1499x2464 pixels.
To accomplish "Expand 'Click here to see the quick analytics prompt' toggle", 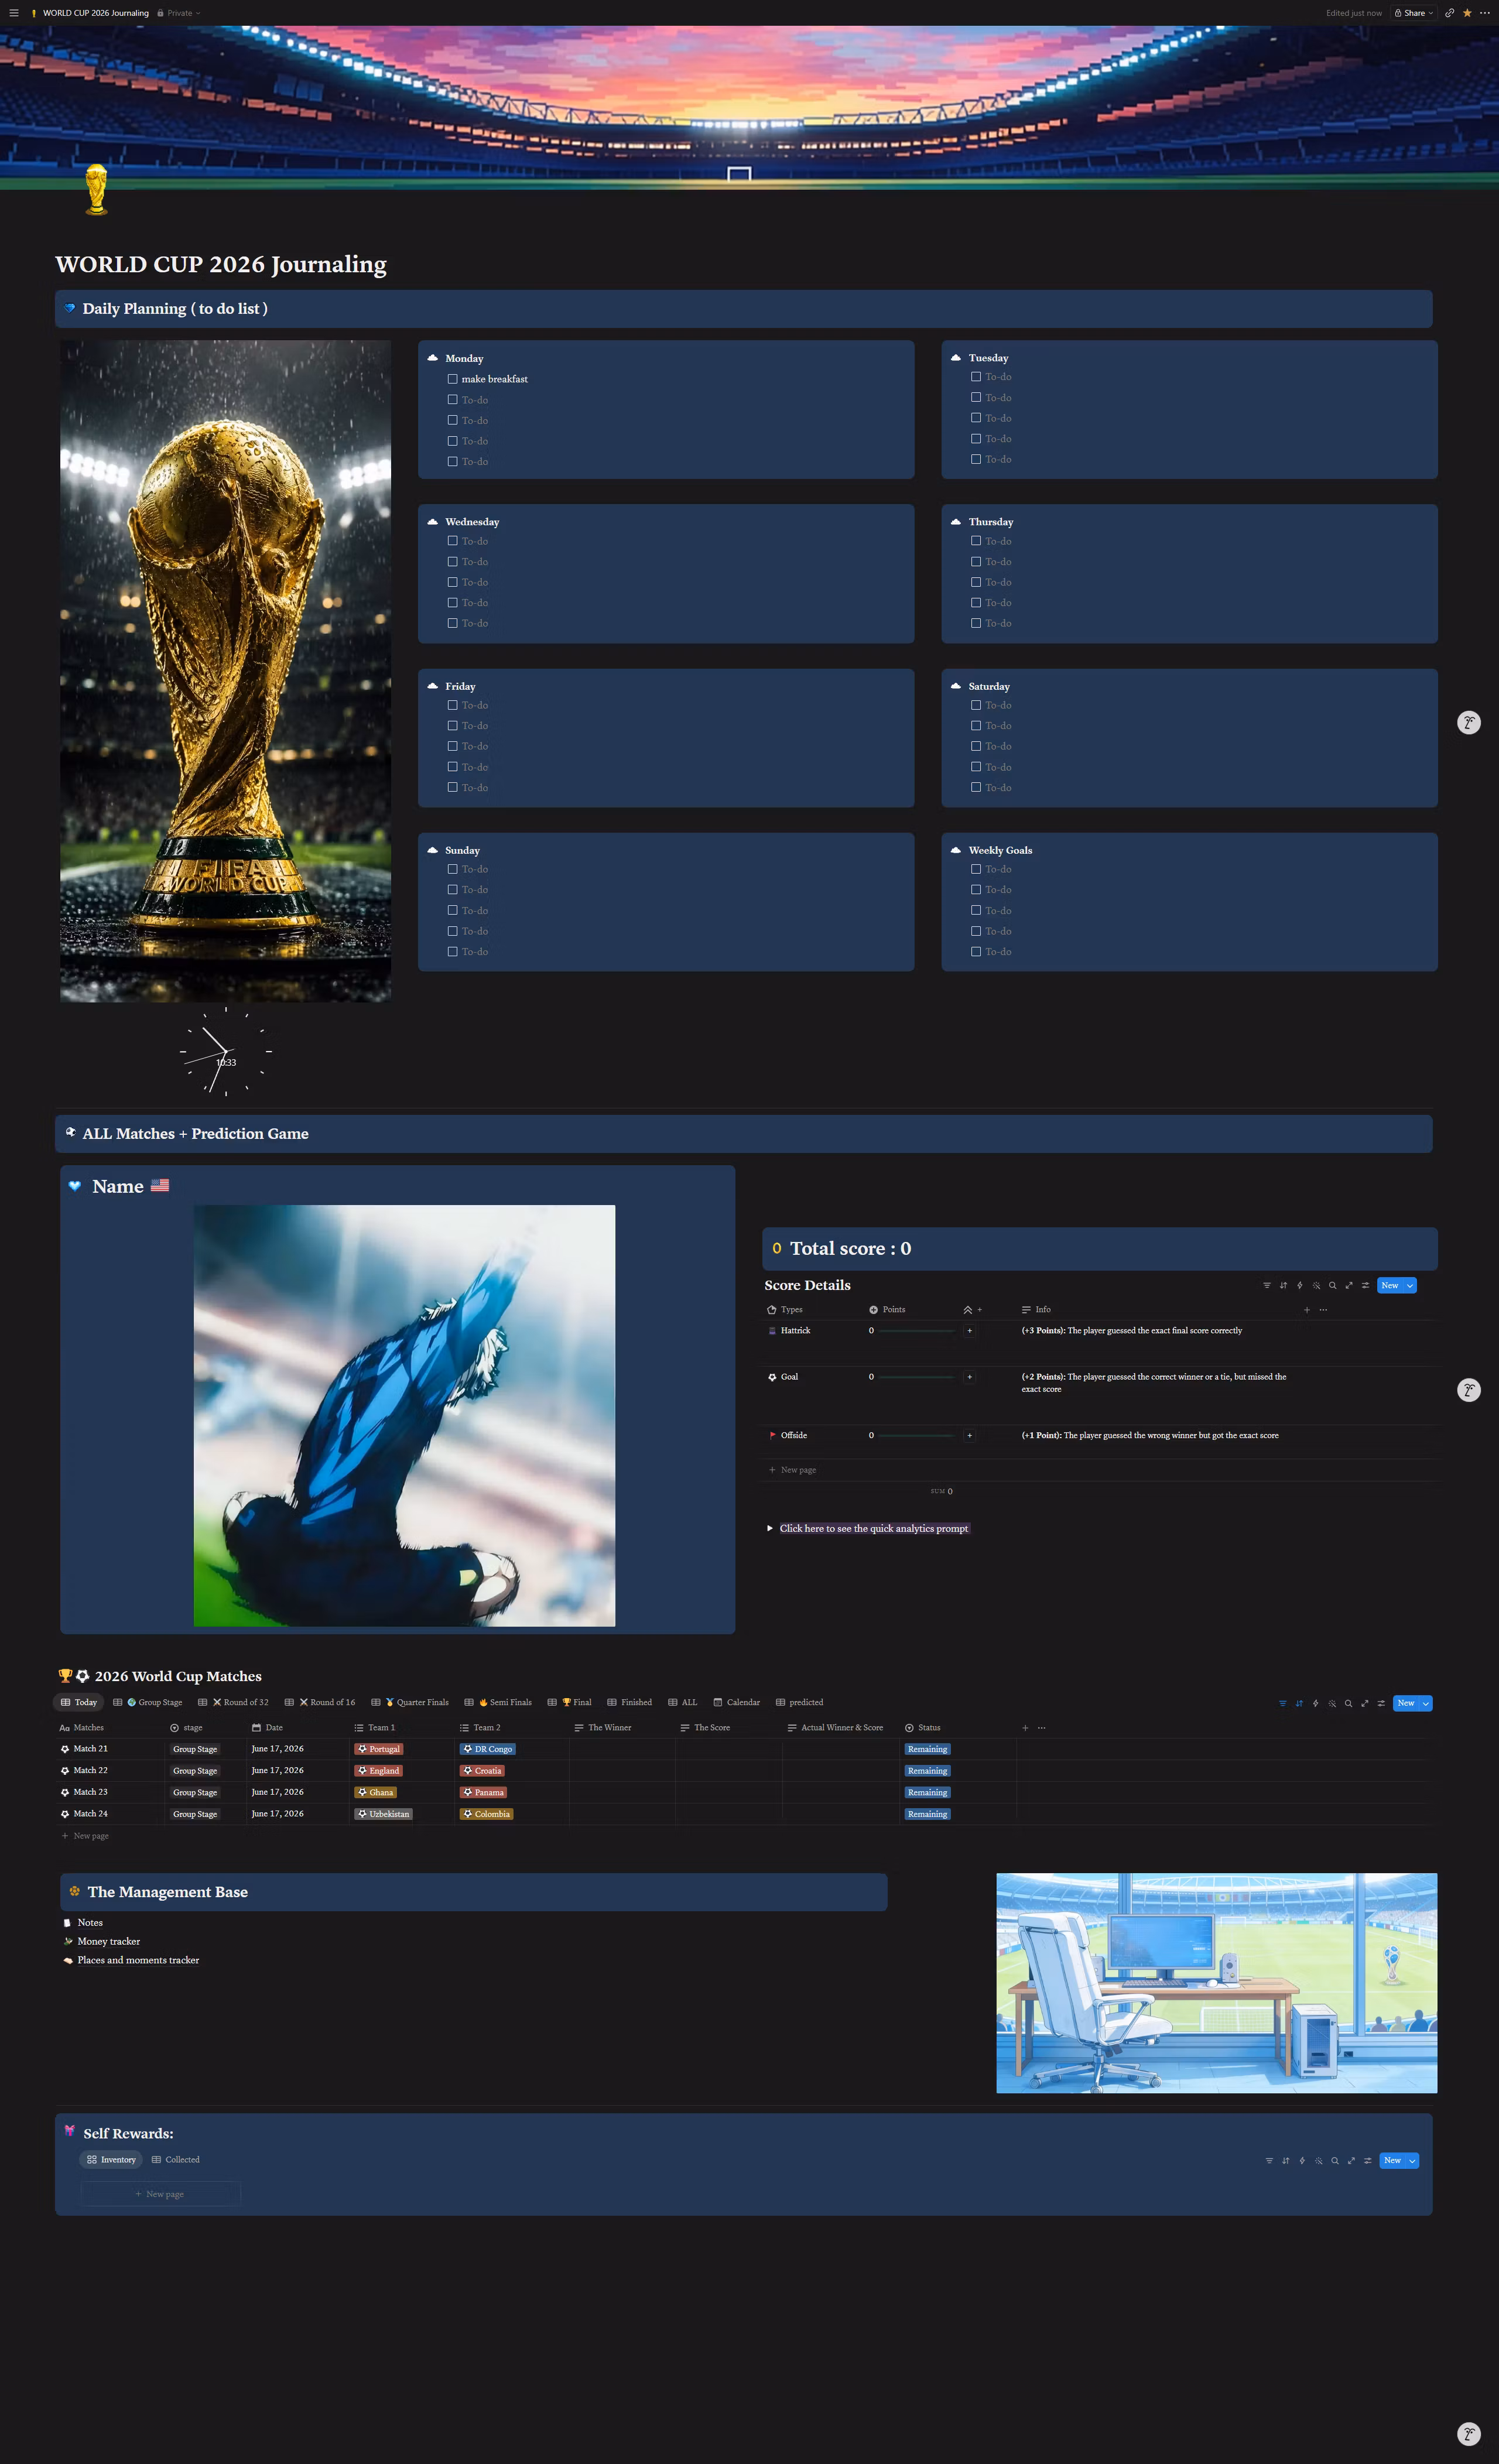I will 769,1528.
